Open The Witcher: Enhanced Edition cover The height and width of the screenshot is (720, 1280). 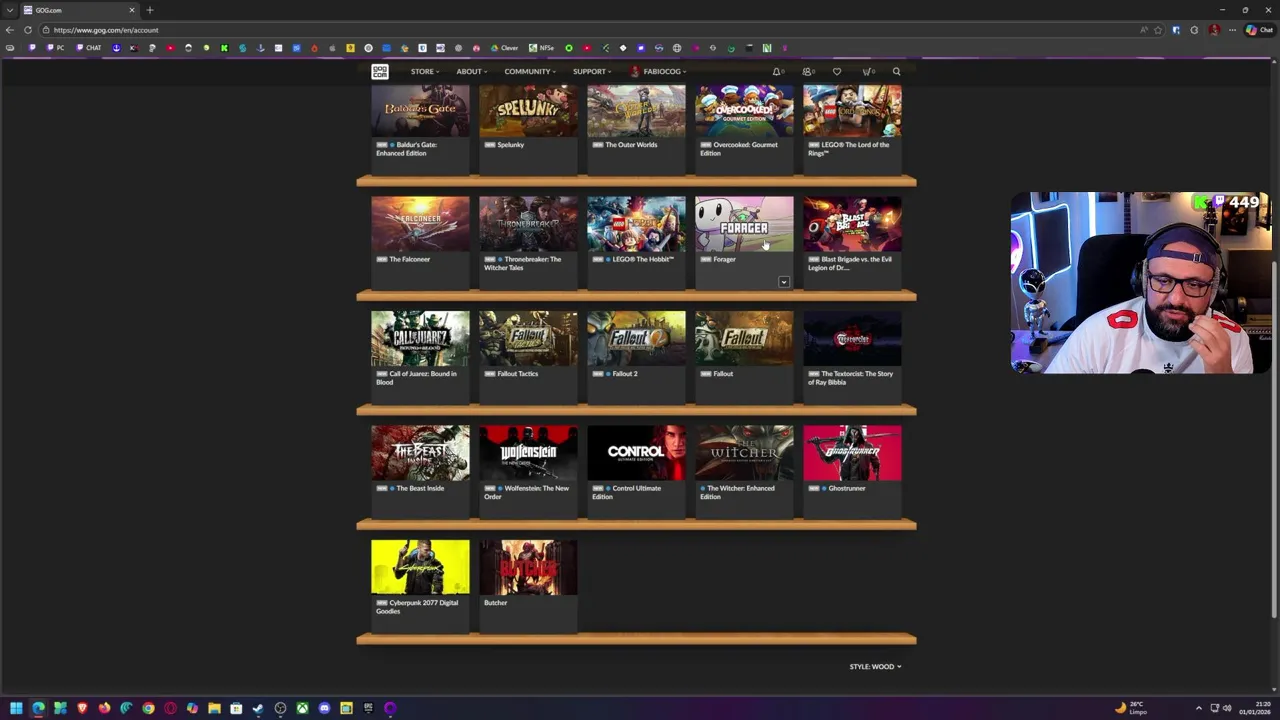pos(744,453)
